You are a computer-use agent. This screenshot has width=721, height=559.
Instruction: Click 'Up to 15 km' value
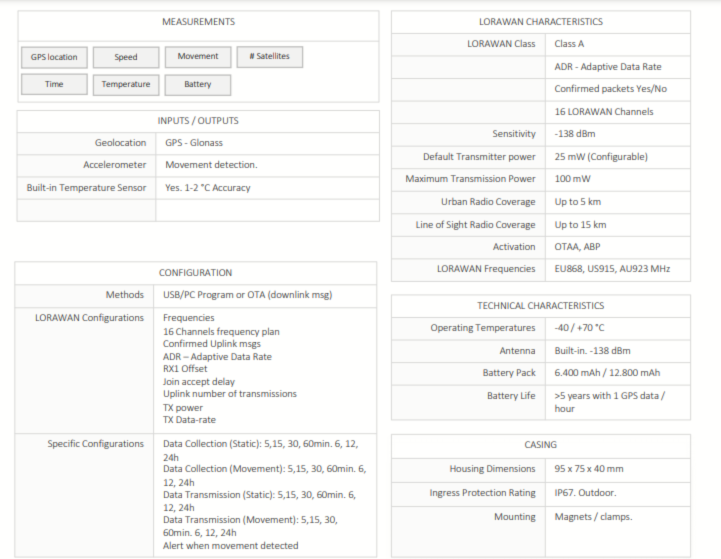pos(580,225)
